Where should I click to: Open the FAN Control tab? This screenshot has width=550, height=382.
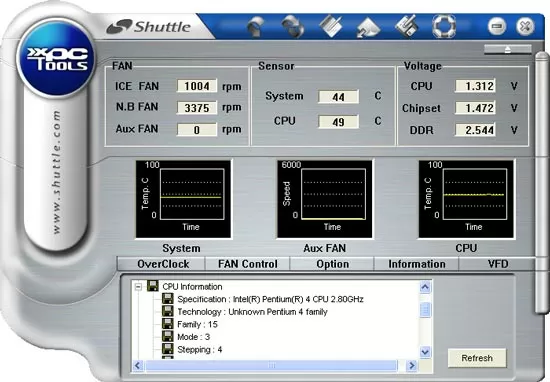[248, 264]
